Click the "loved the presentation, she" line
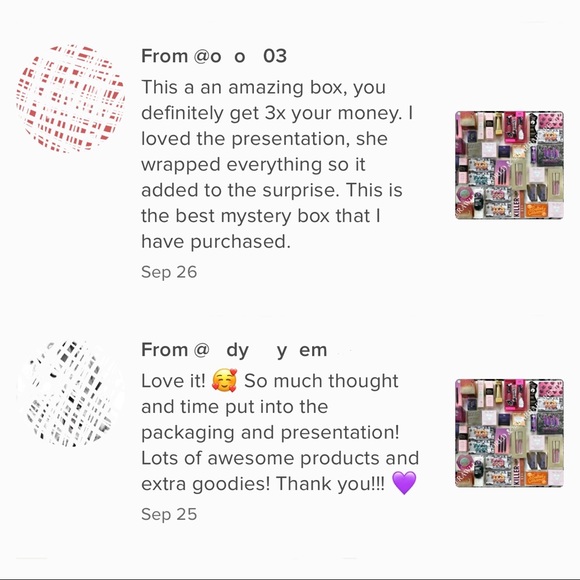 tap(264, 139)
